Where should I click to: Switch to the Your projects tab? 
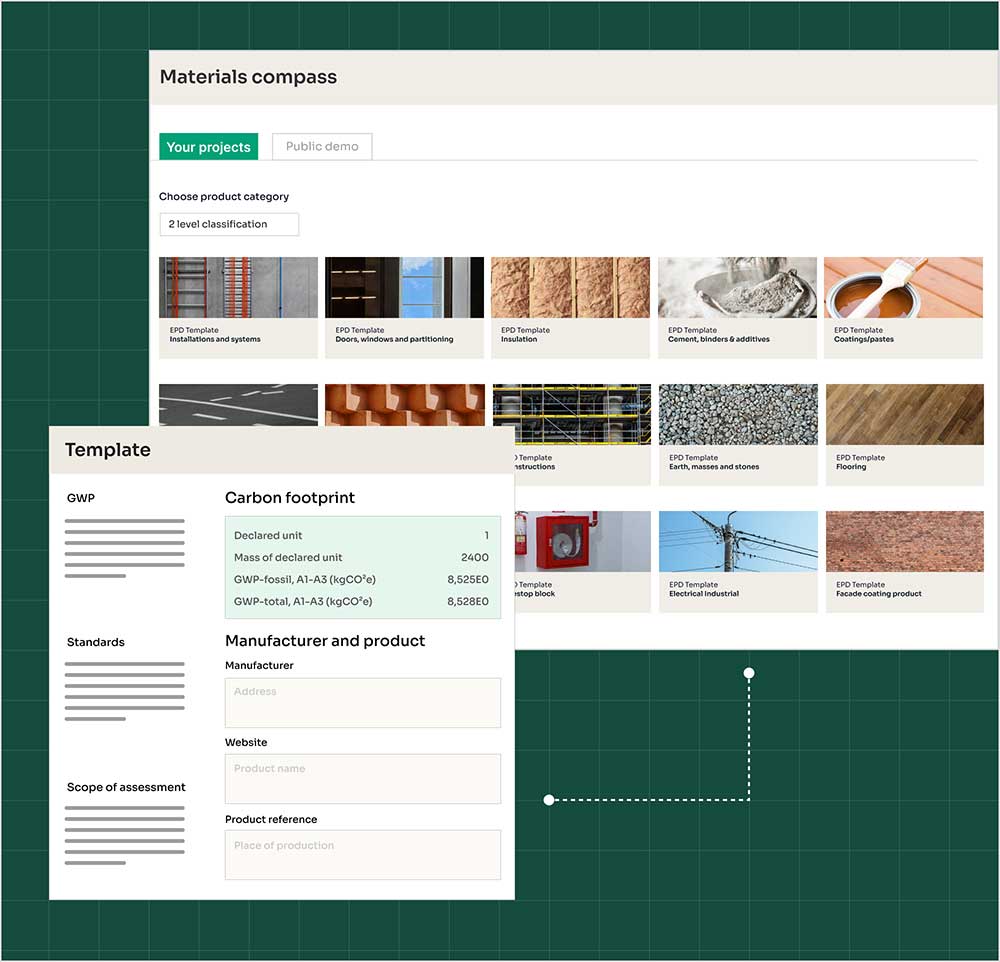[x=208, y=147]
